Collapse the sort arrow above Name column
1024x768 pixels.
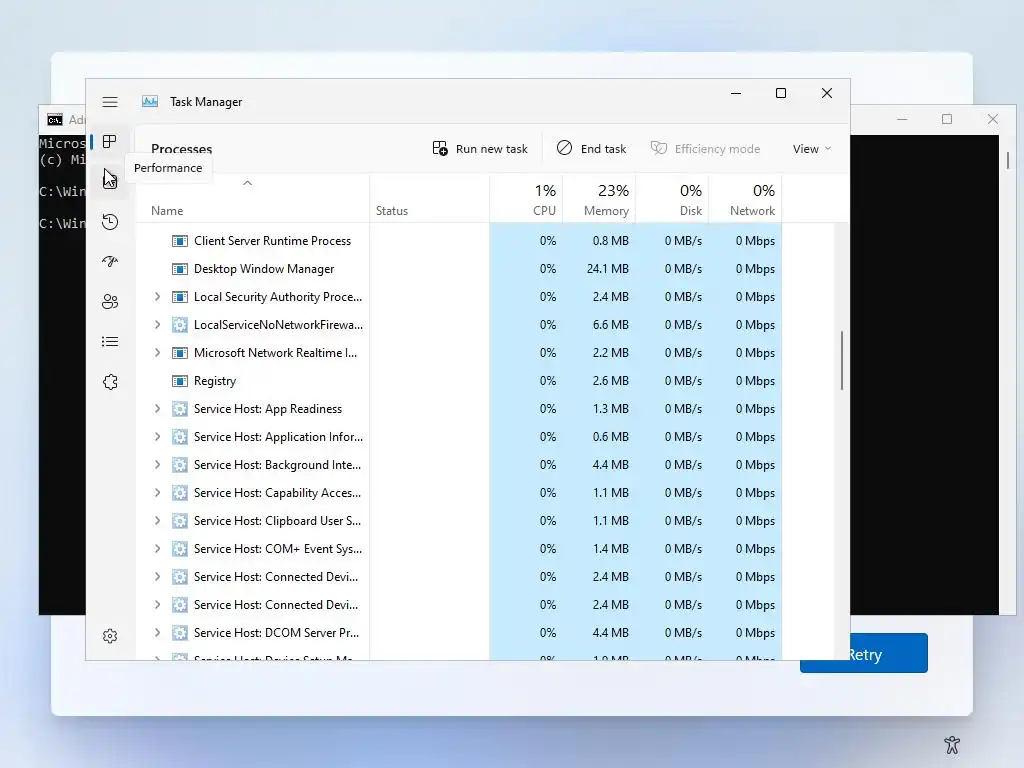(x=248, y=184)
